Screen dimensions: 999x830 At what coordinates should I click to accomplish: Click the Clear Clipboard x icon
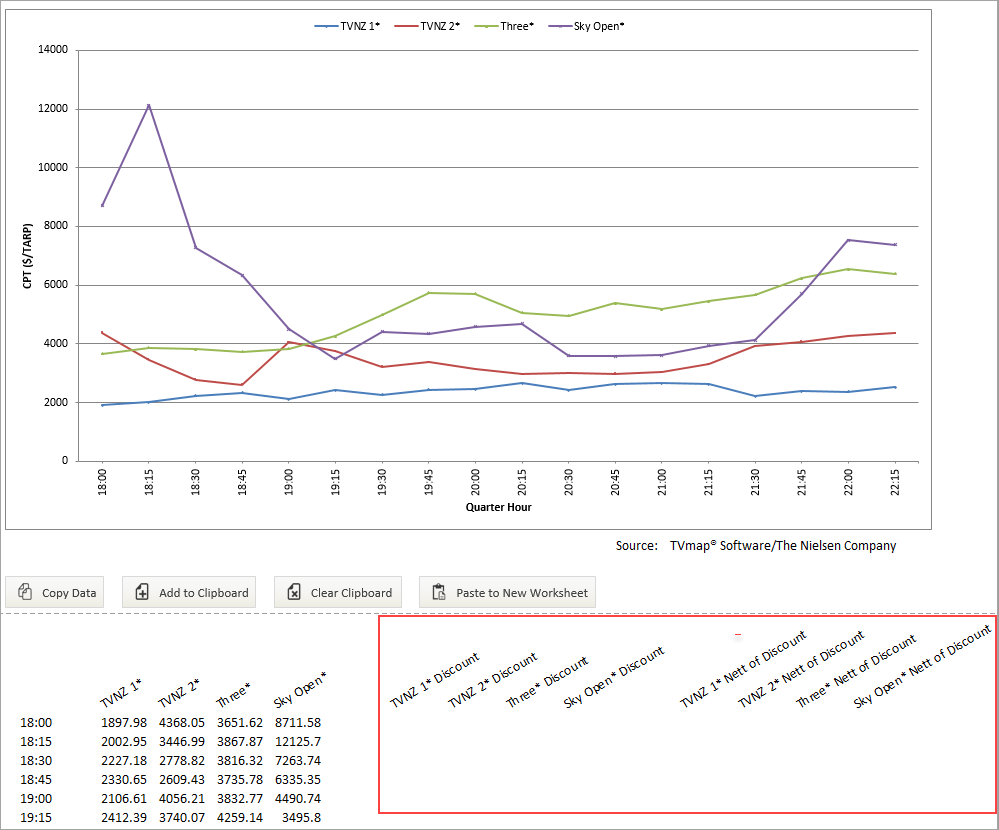tap(294, 592)
